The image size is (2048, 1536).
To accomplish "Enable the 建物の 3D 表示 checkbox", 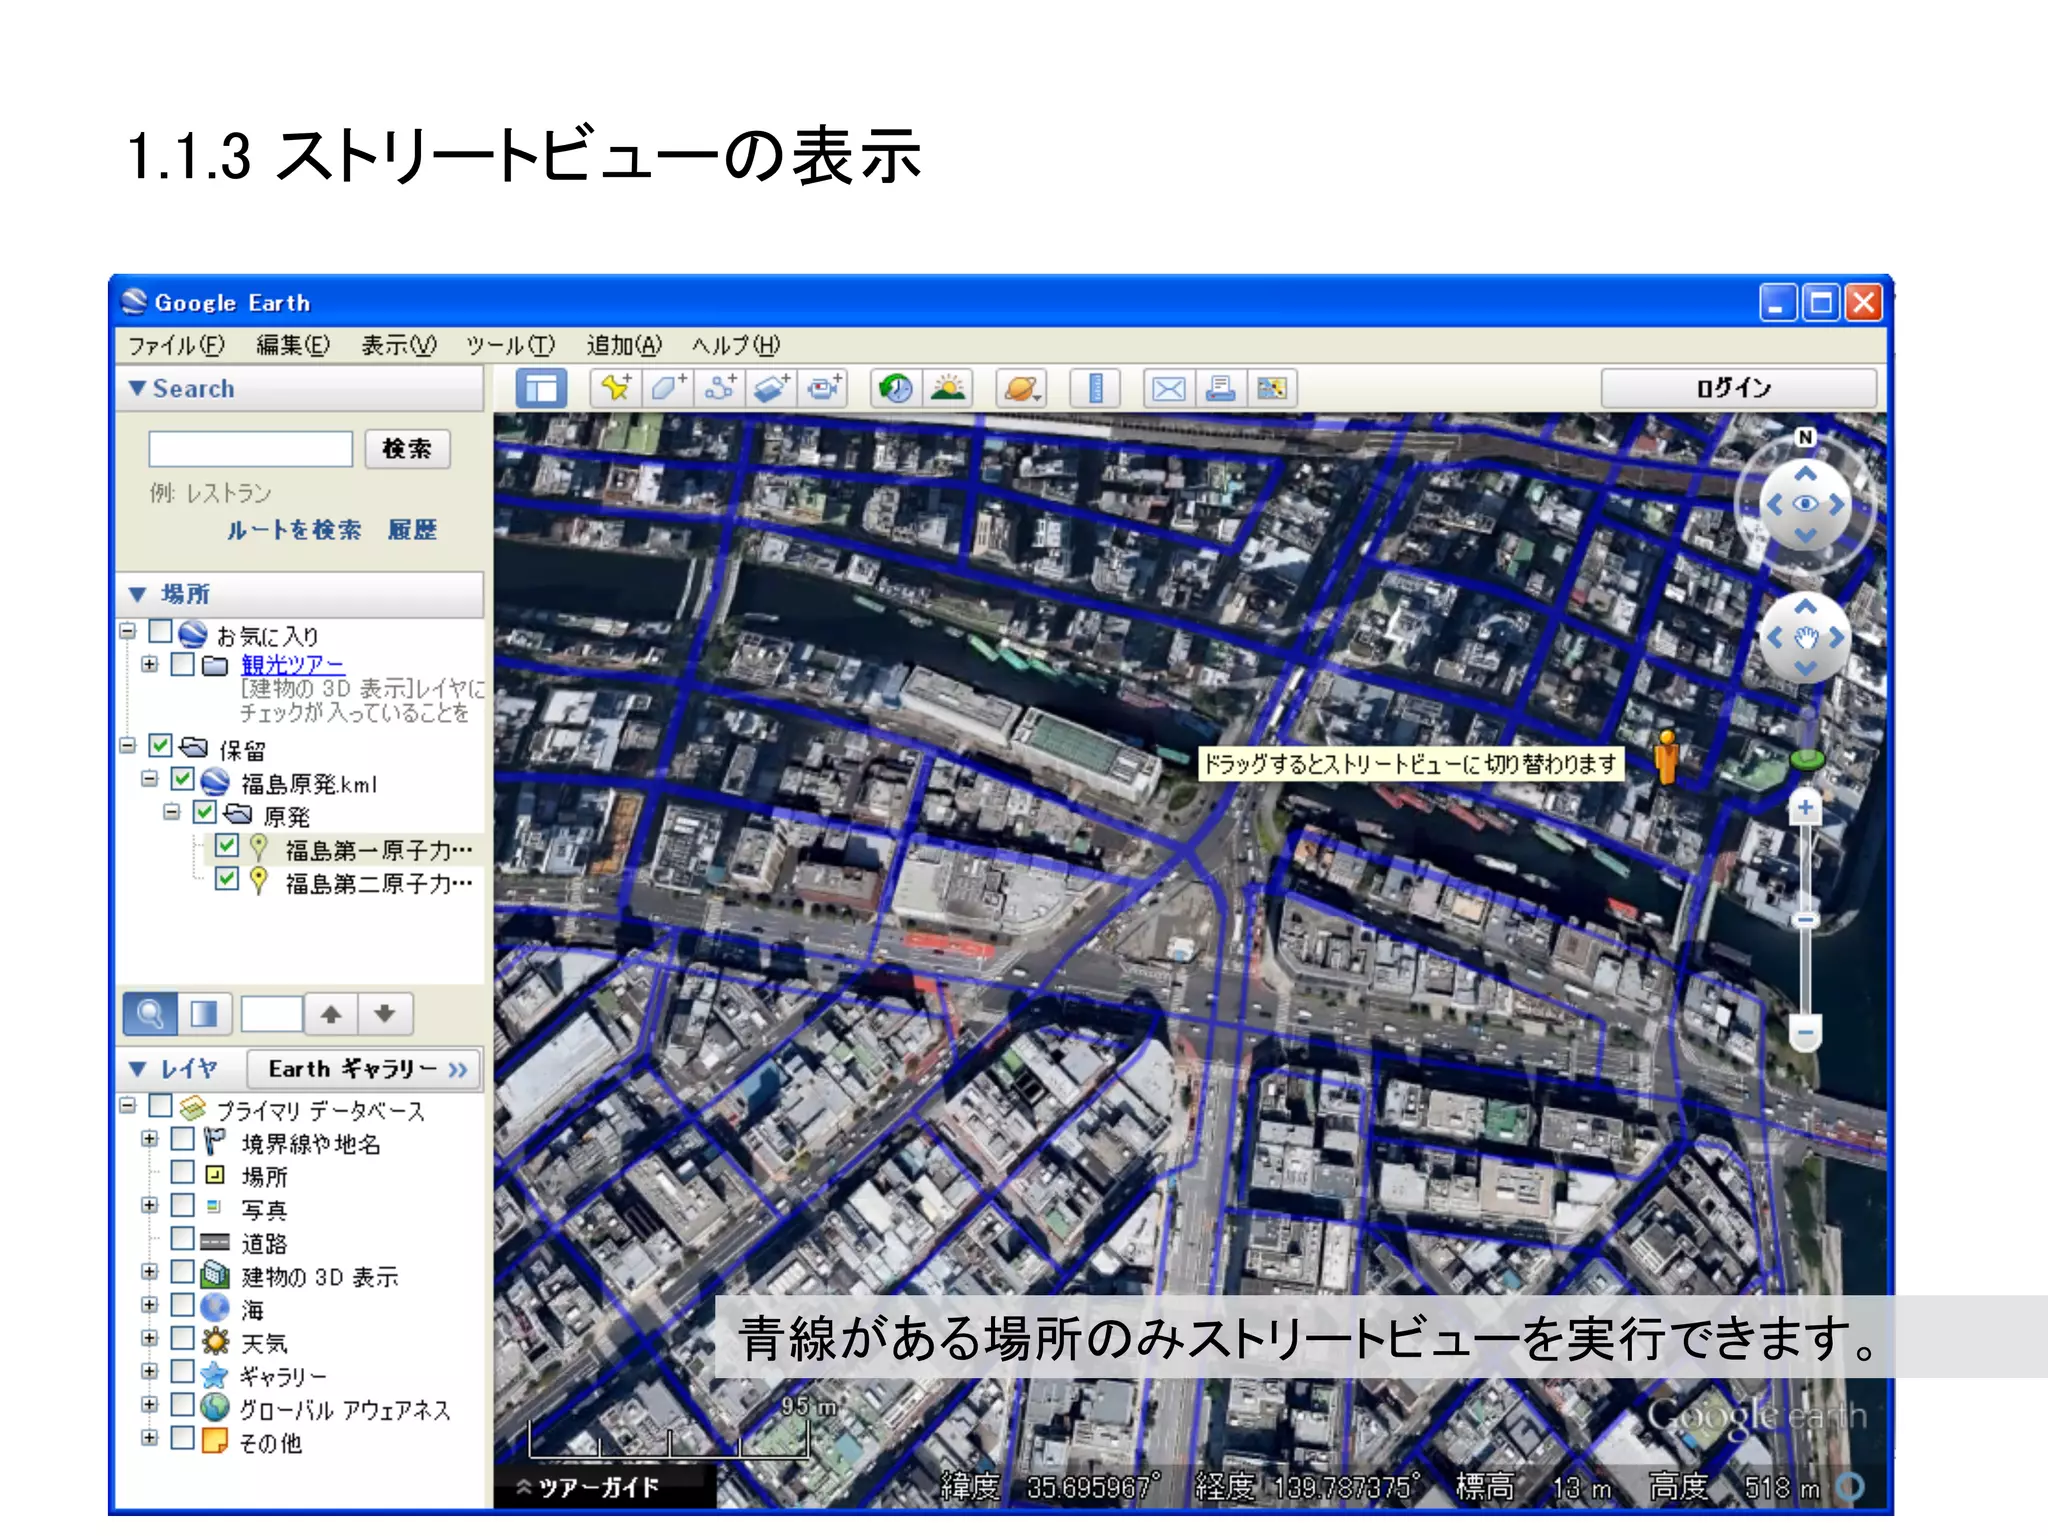I will click(182, 1272).
